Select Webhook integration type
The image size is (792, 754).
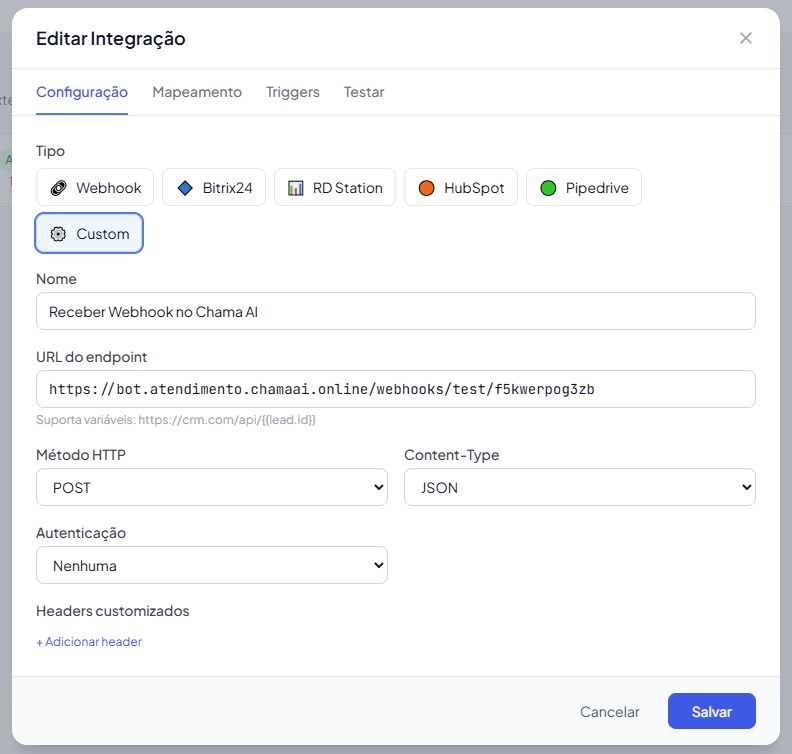(x=95, y=187)
